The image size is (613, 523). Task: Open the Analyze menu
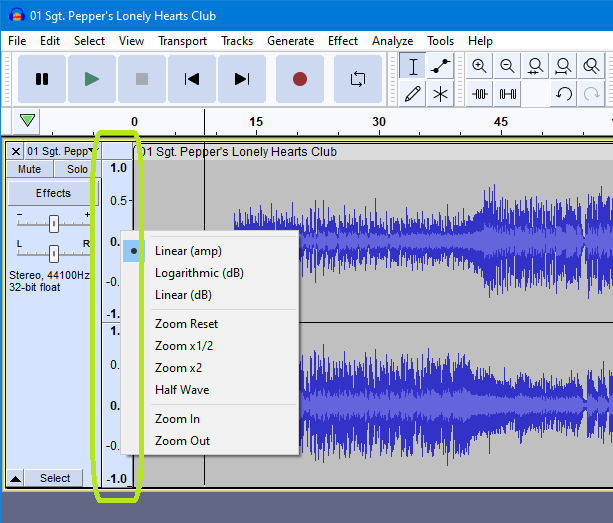pyautogui.click(x=393, y=41)
